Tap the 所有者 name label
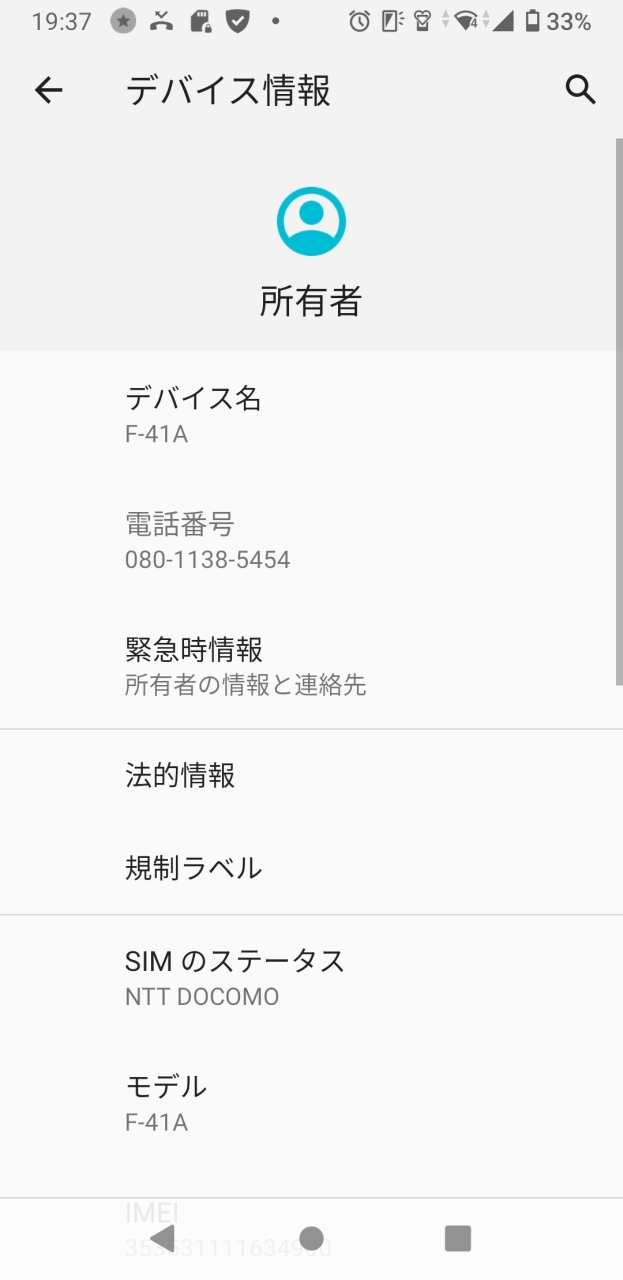Screen dimensions: 623x1280 coord(311,301)
